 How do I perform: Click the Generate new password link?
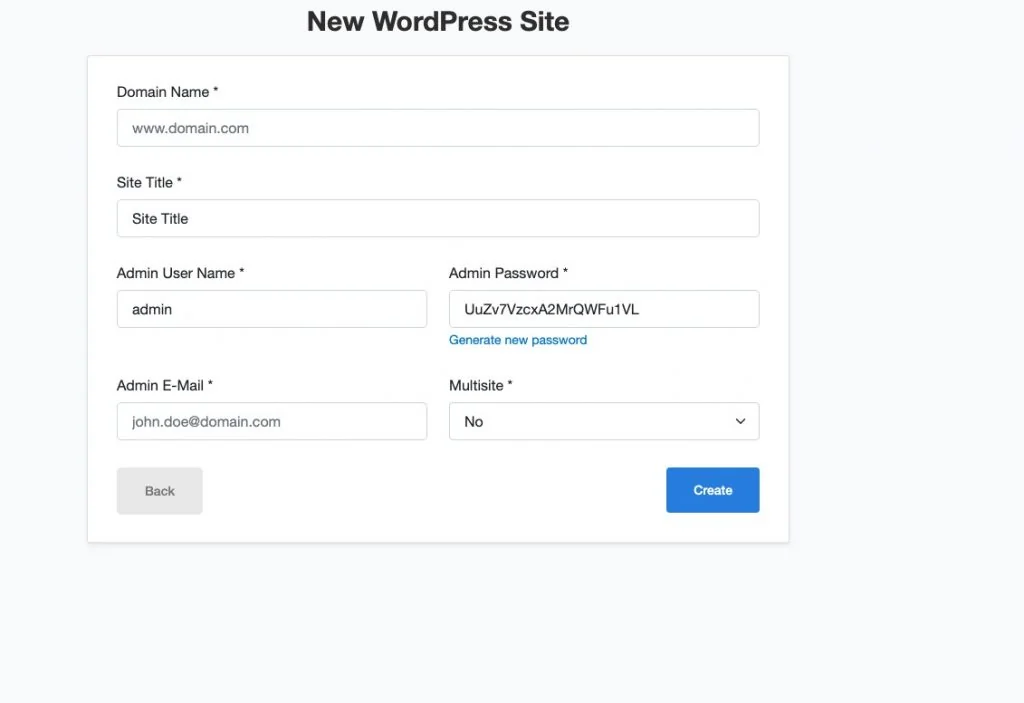click(518, 340)
